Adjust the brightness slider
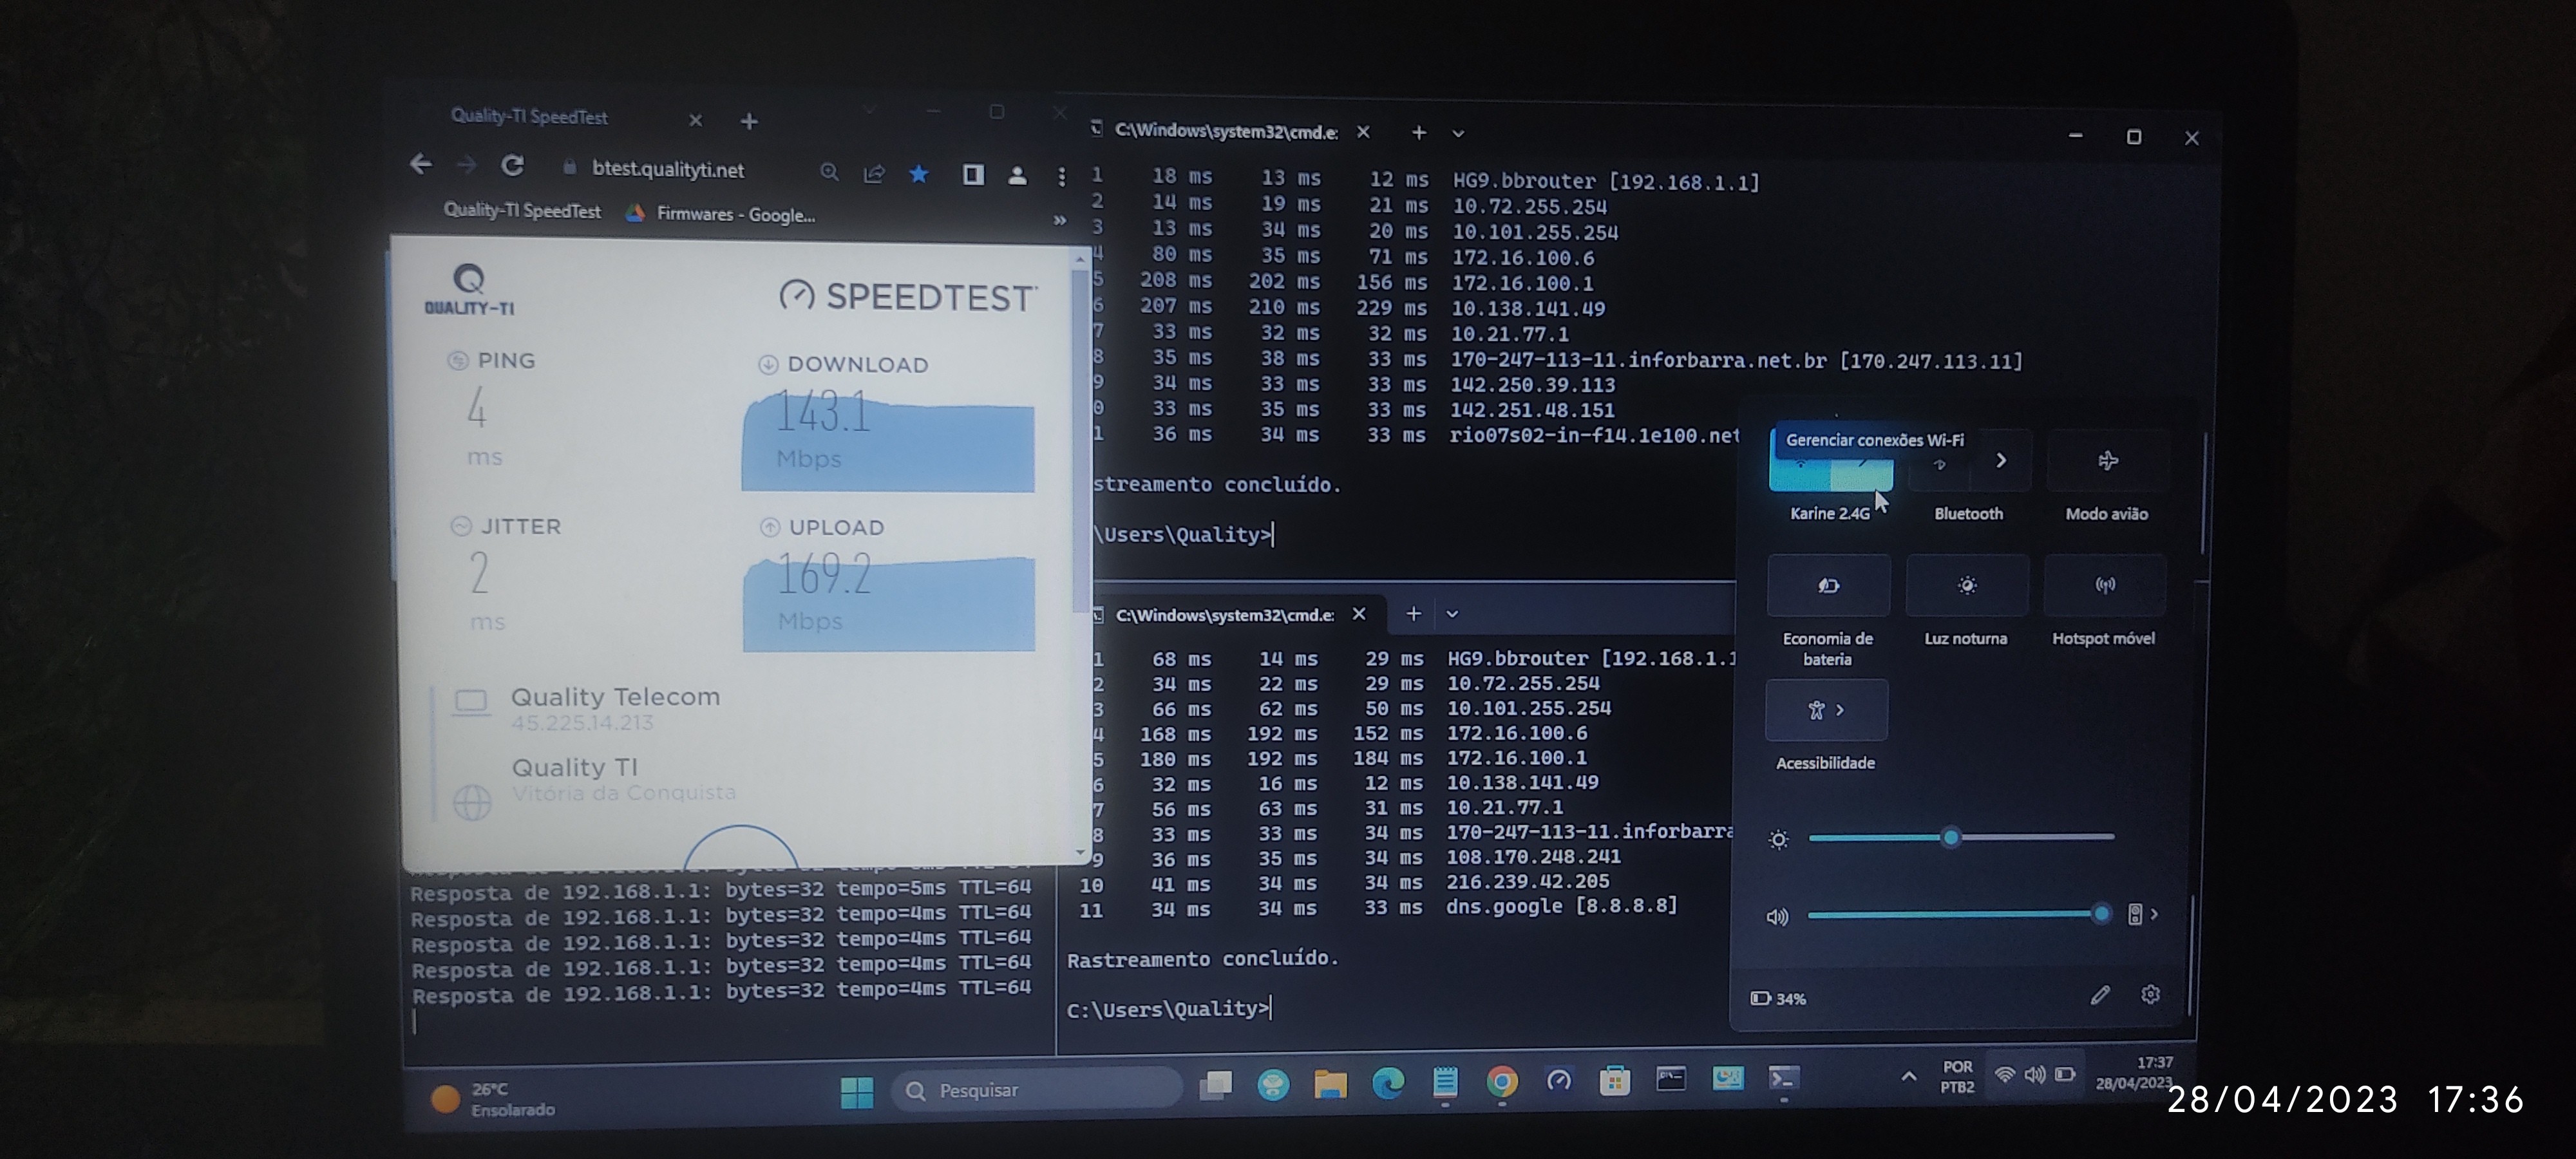2576x1159 pixels. (x=1950, y=837)
